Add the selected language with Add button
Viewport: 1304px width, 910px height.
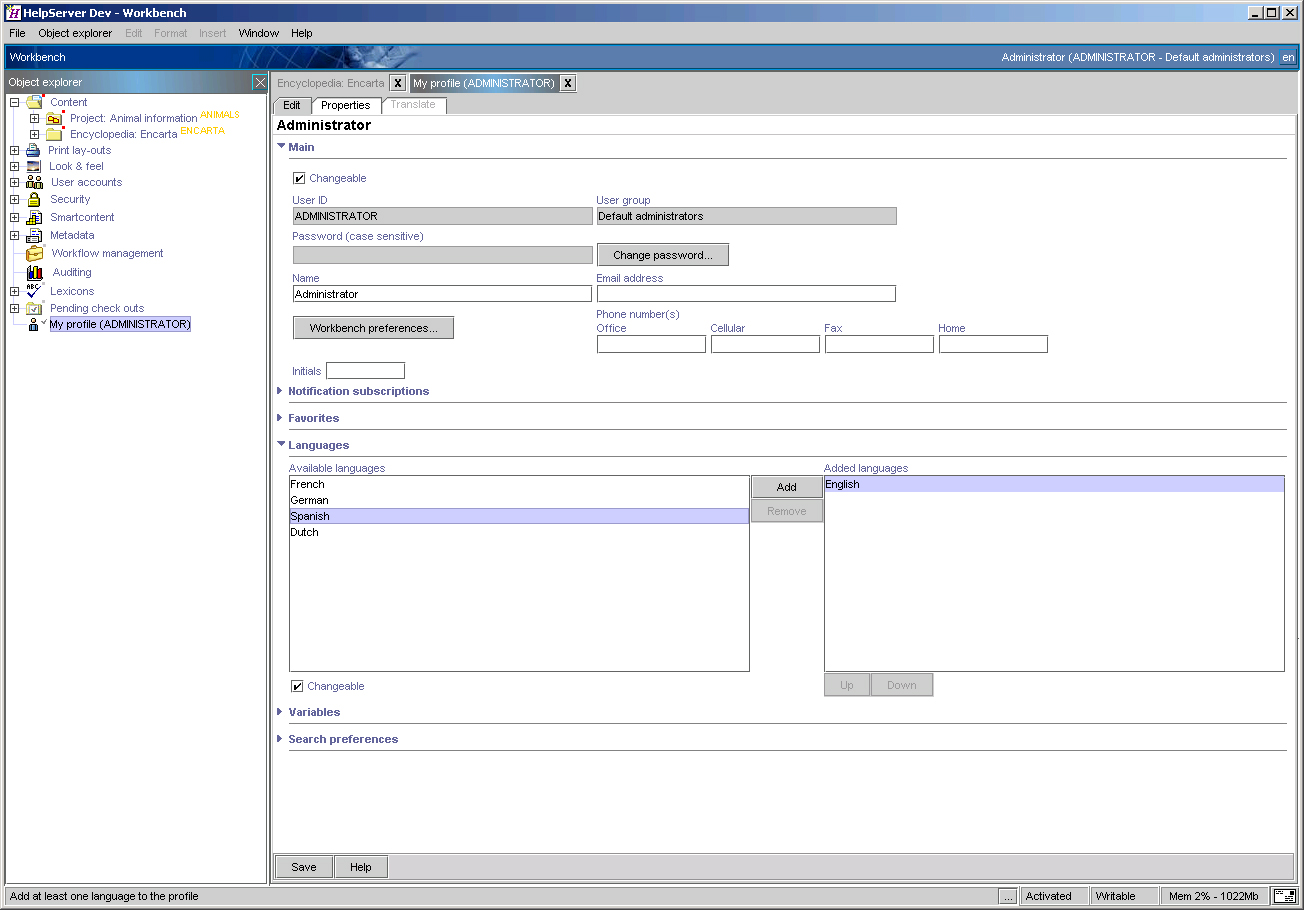(x=786, y=487)
